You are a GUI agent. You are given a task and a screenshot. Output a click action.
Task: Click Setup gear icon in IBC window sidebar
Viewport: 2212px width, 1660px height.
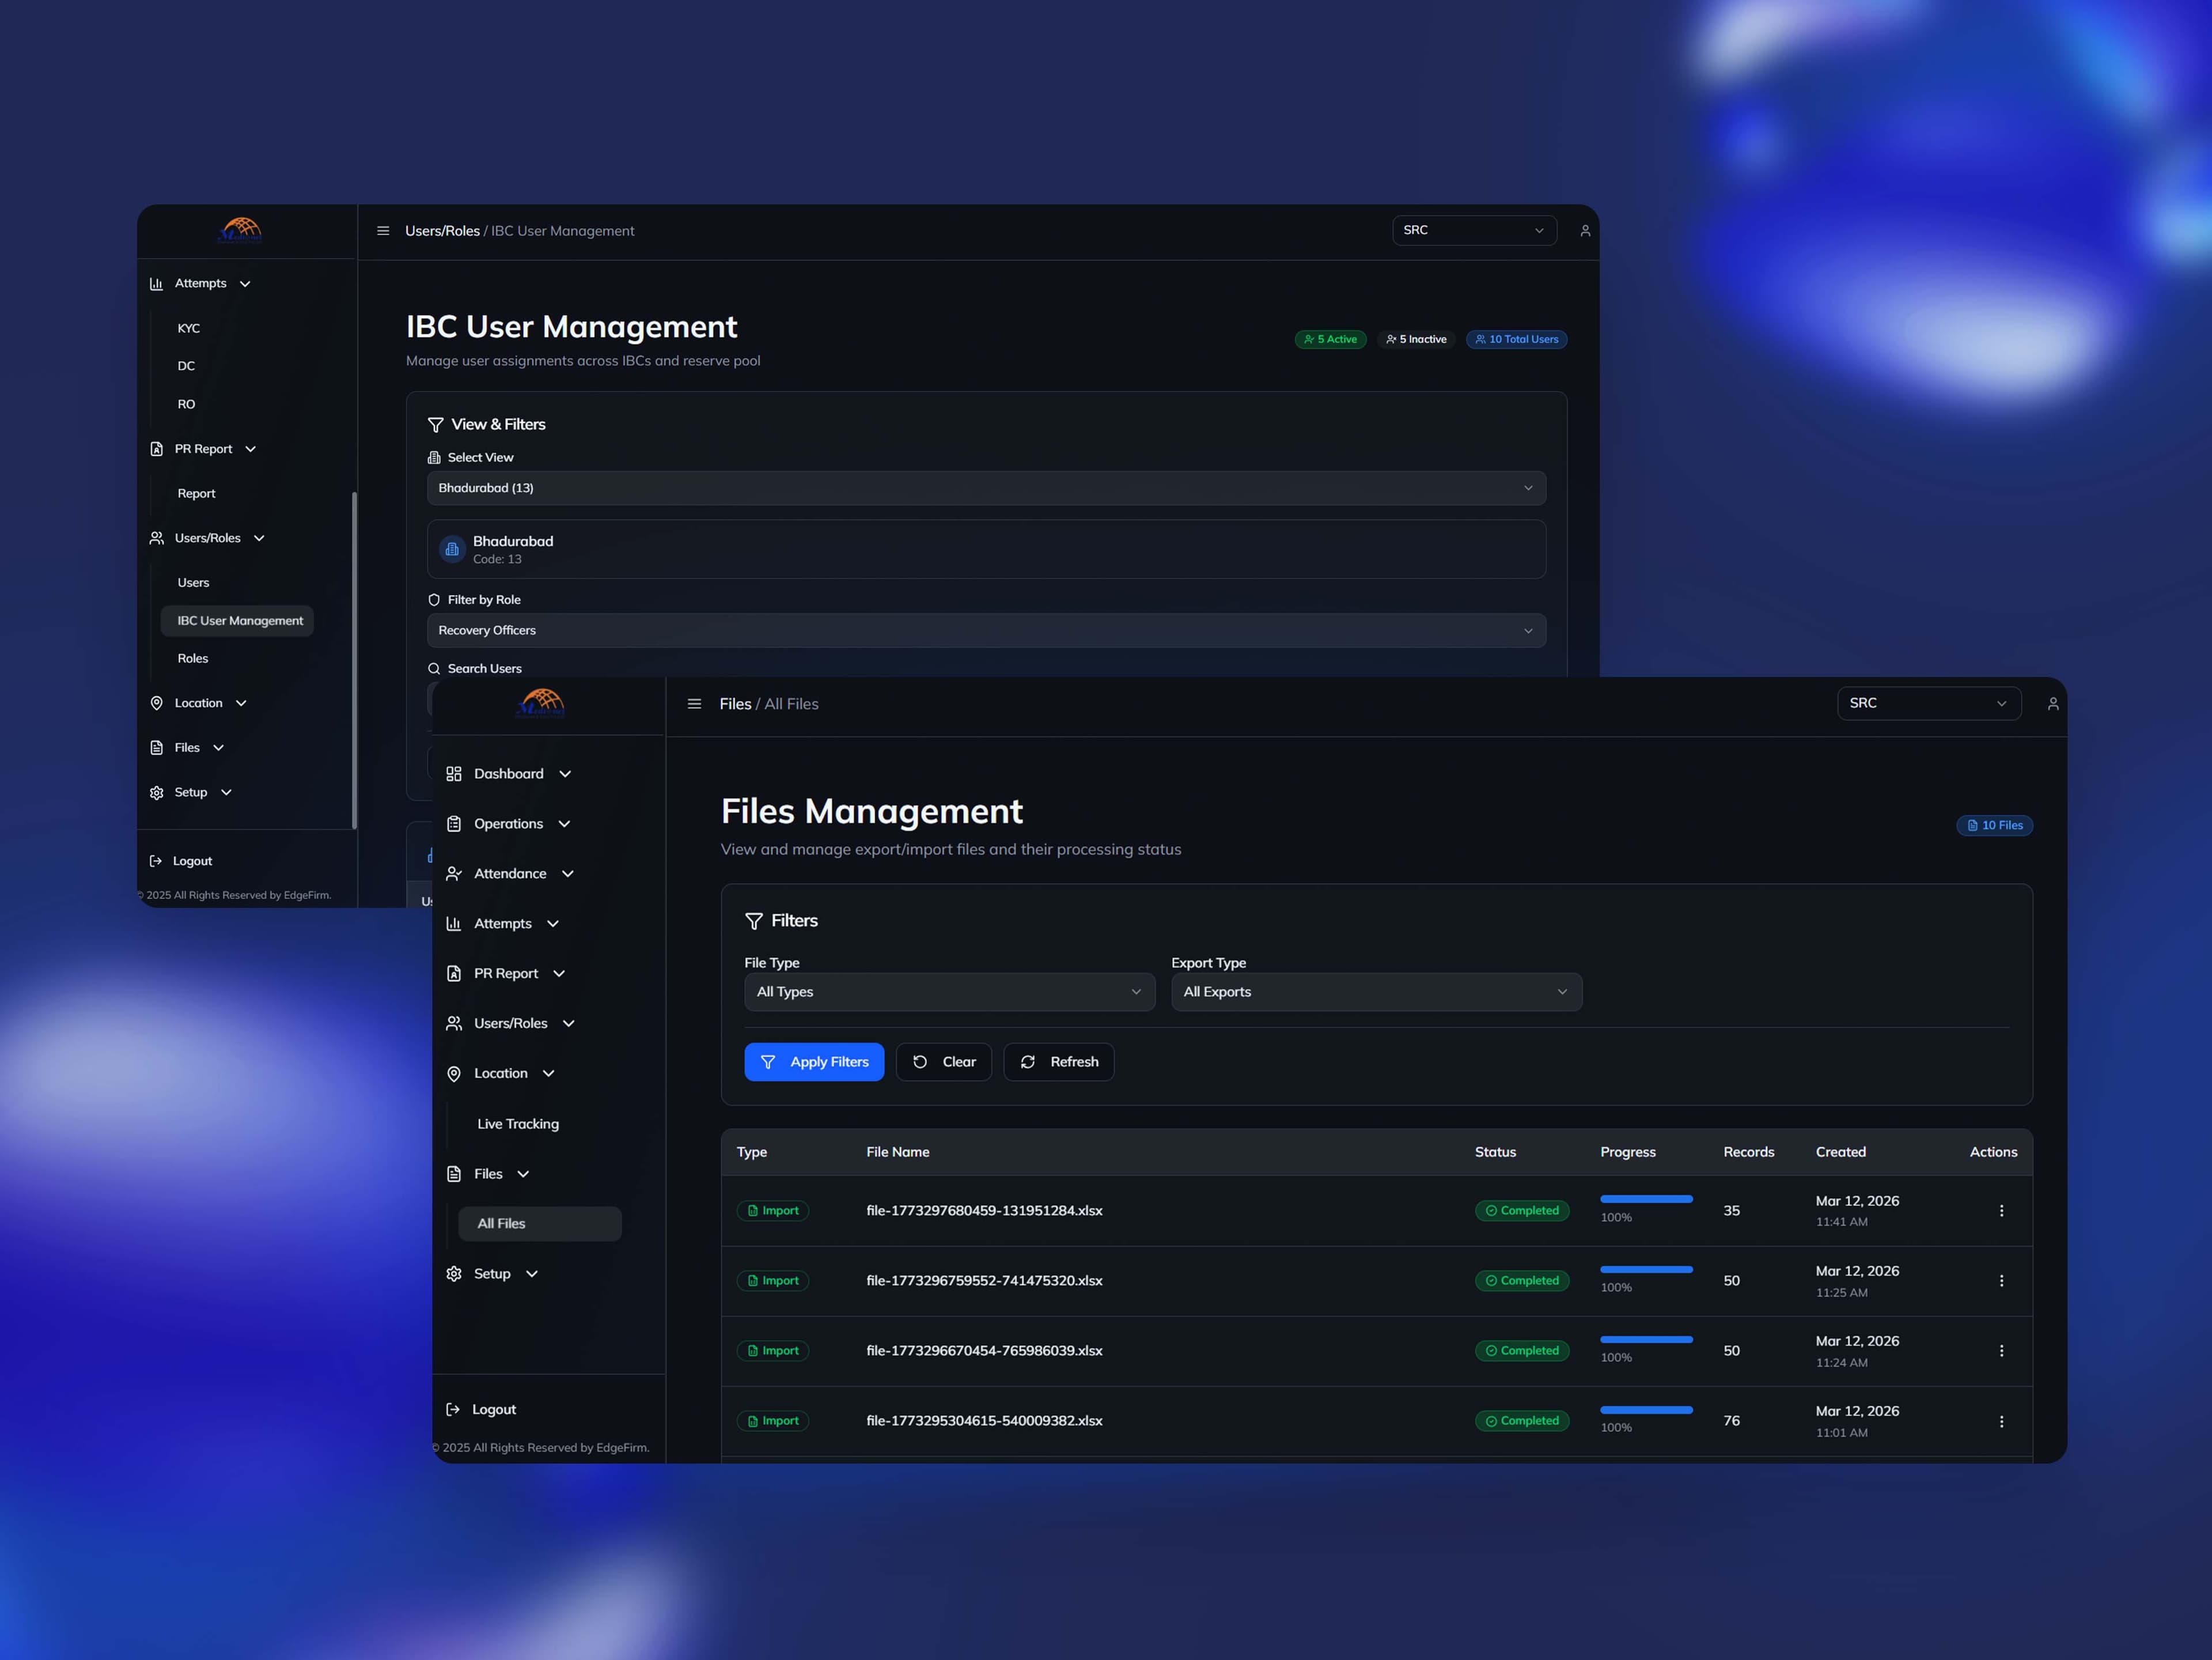[156, 793]
